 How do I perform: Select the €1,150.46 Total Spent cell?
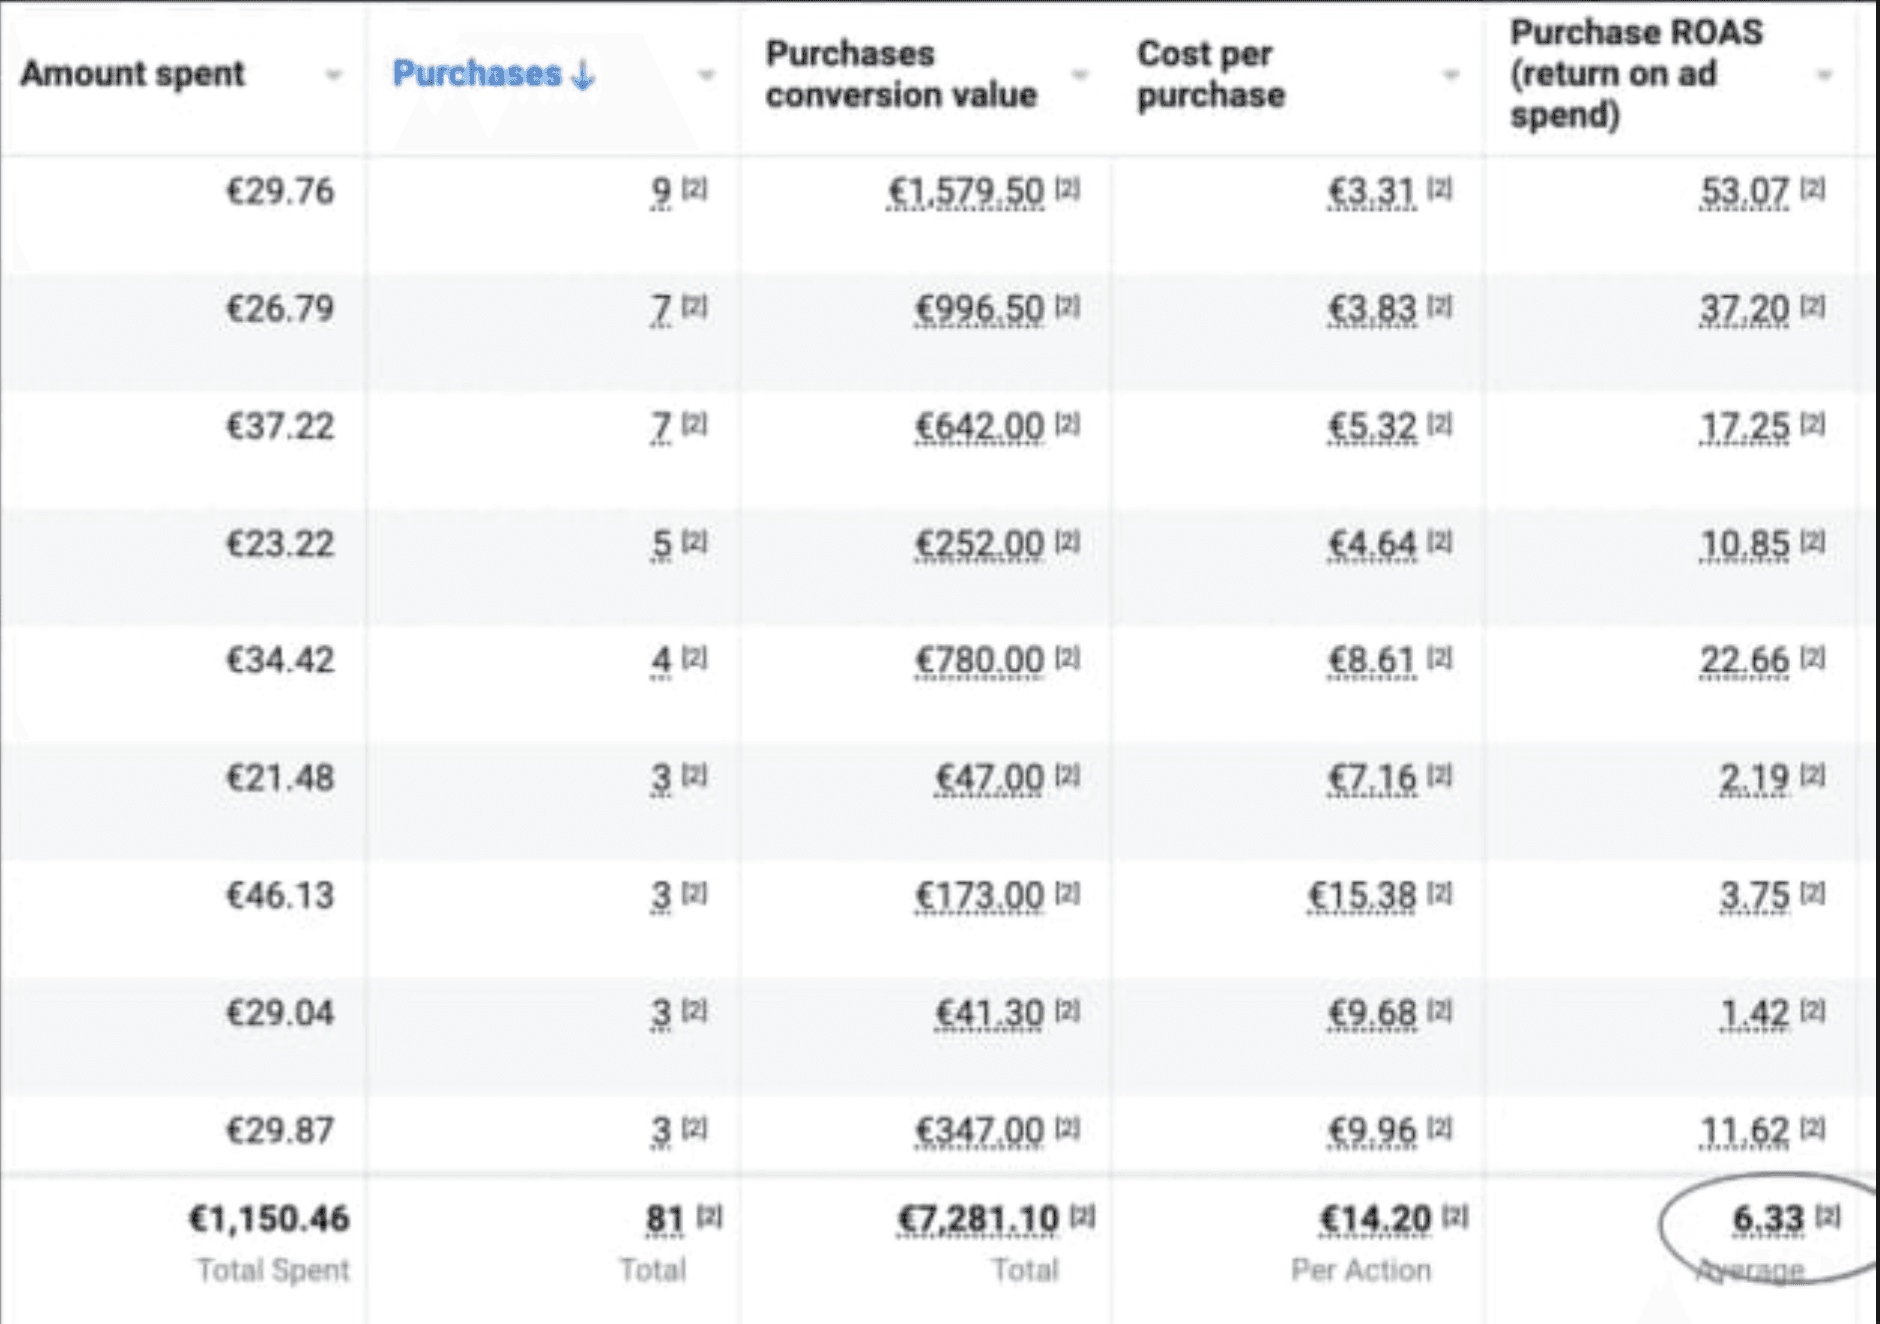(x=268, y=1219)
